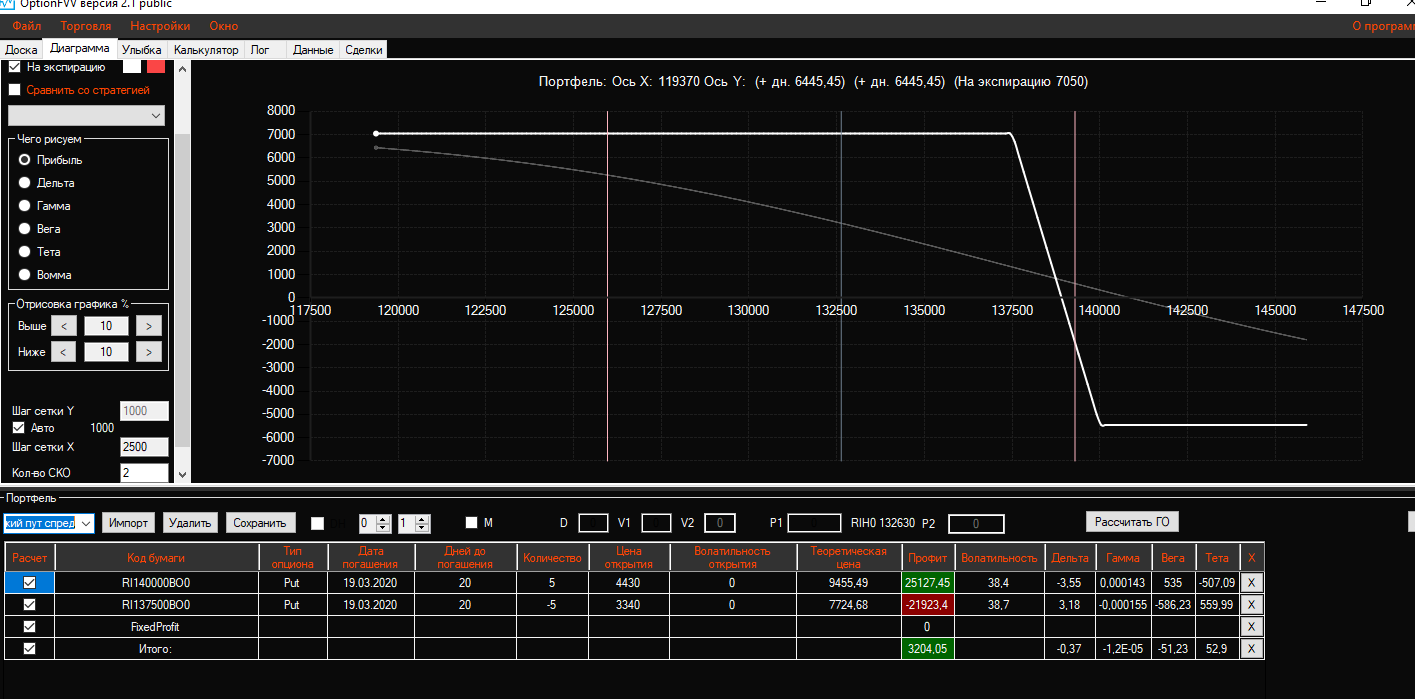Open the Файл menu

click(27, 26)
